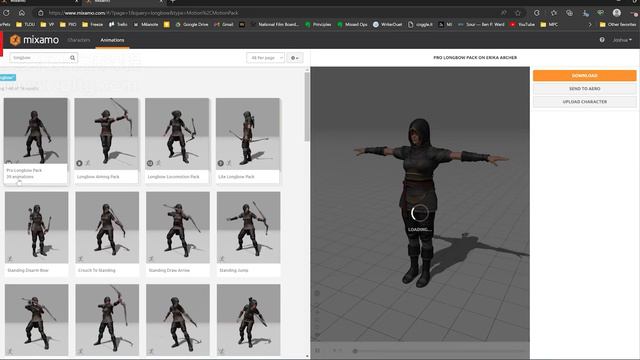Open the browser collections icon
The height and width of the screenshot is (360, 640).
point(569,13)
